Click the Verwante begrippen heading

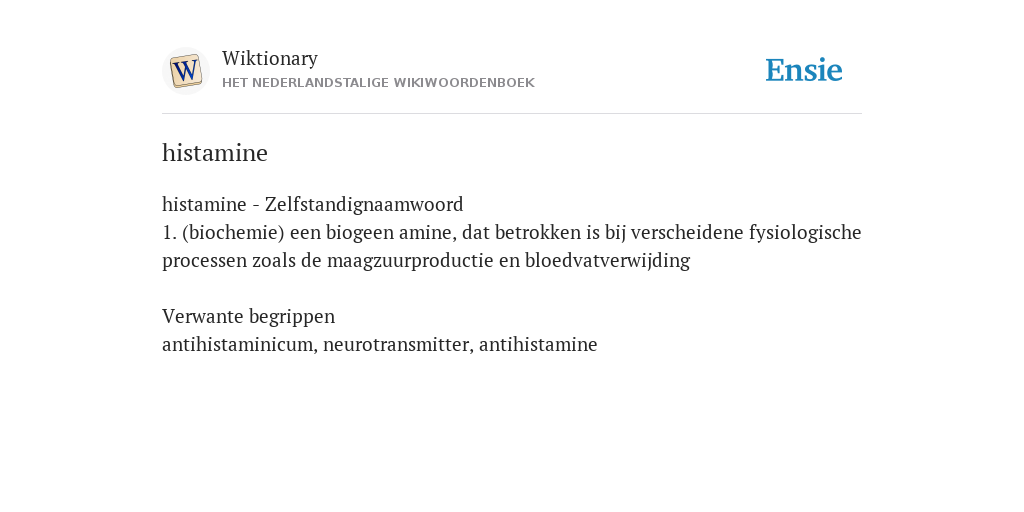(248, 317)
